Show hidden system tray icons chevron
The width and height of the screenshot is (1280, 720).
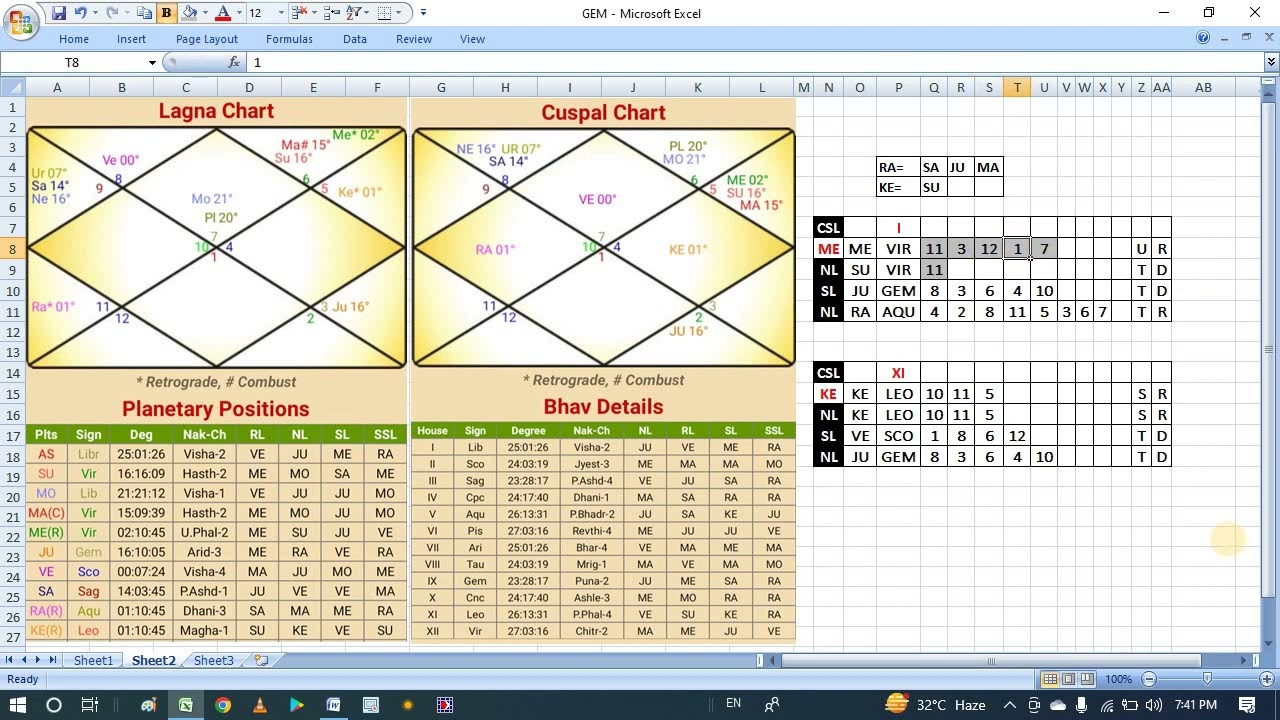[1009, 705]
